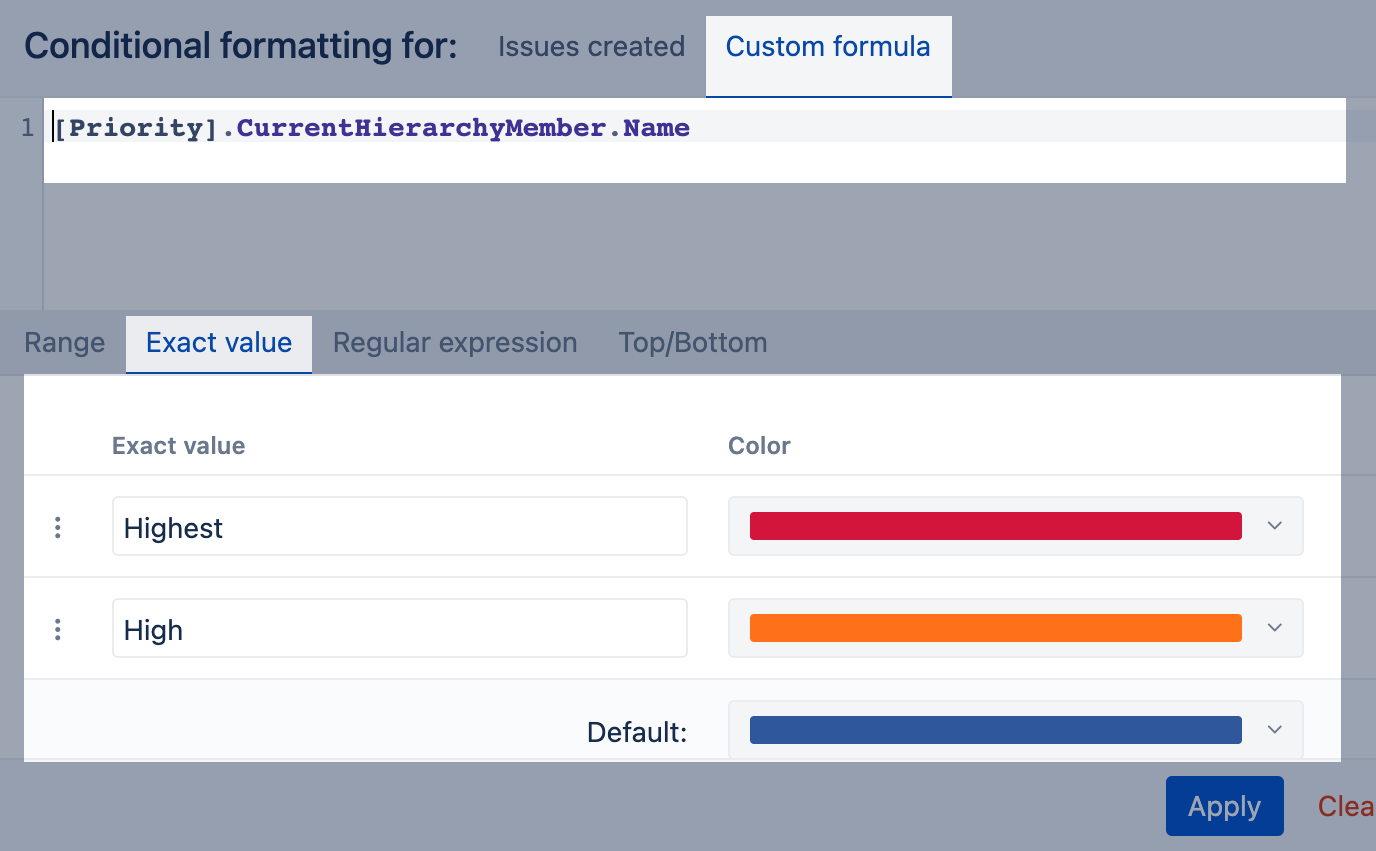Open the Range formatting tab

[x=64, y=343]
